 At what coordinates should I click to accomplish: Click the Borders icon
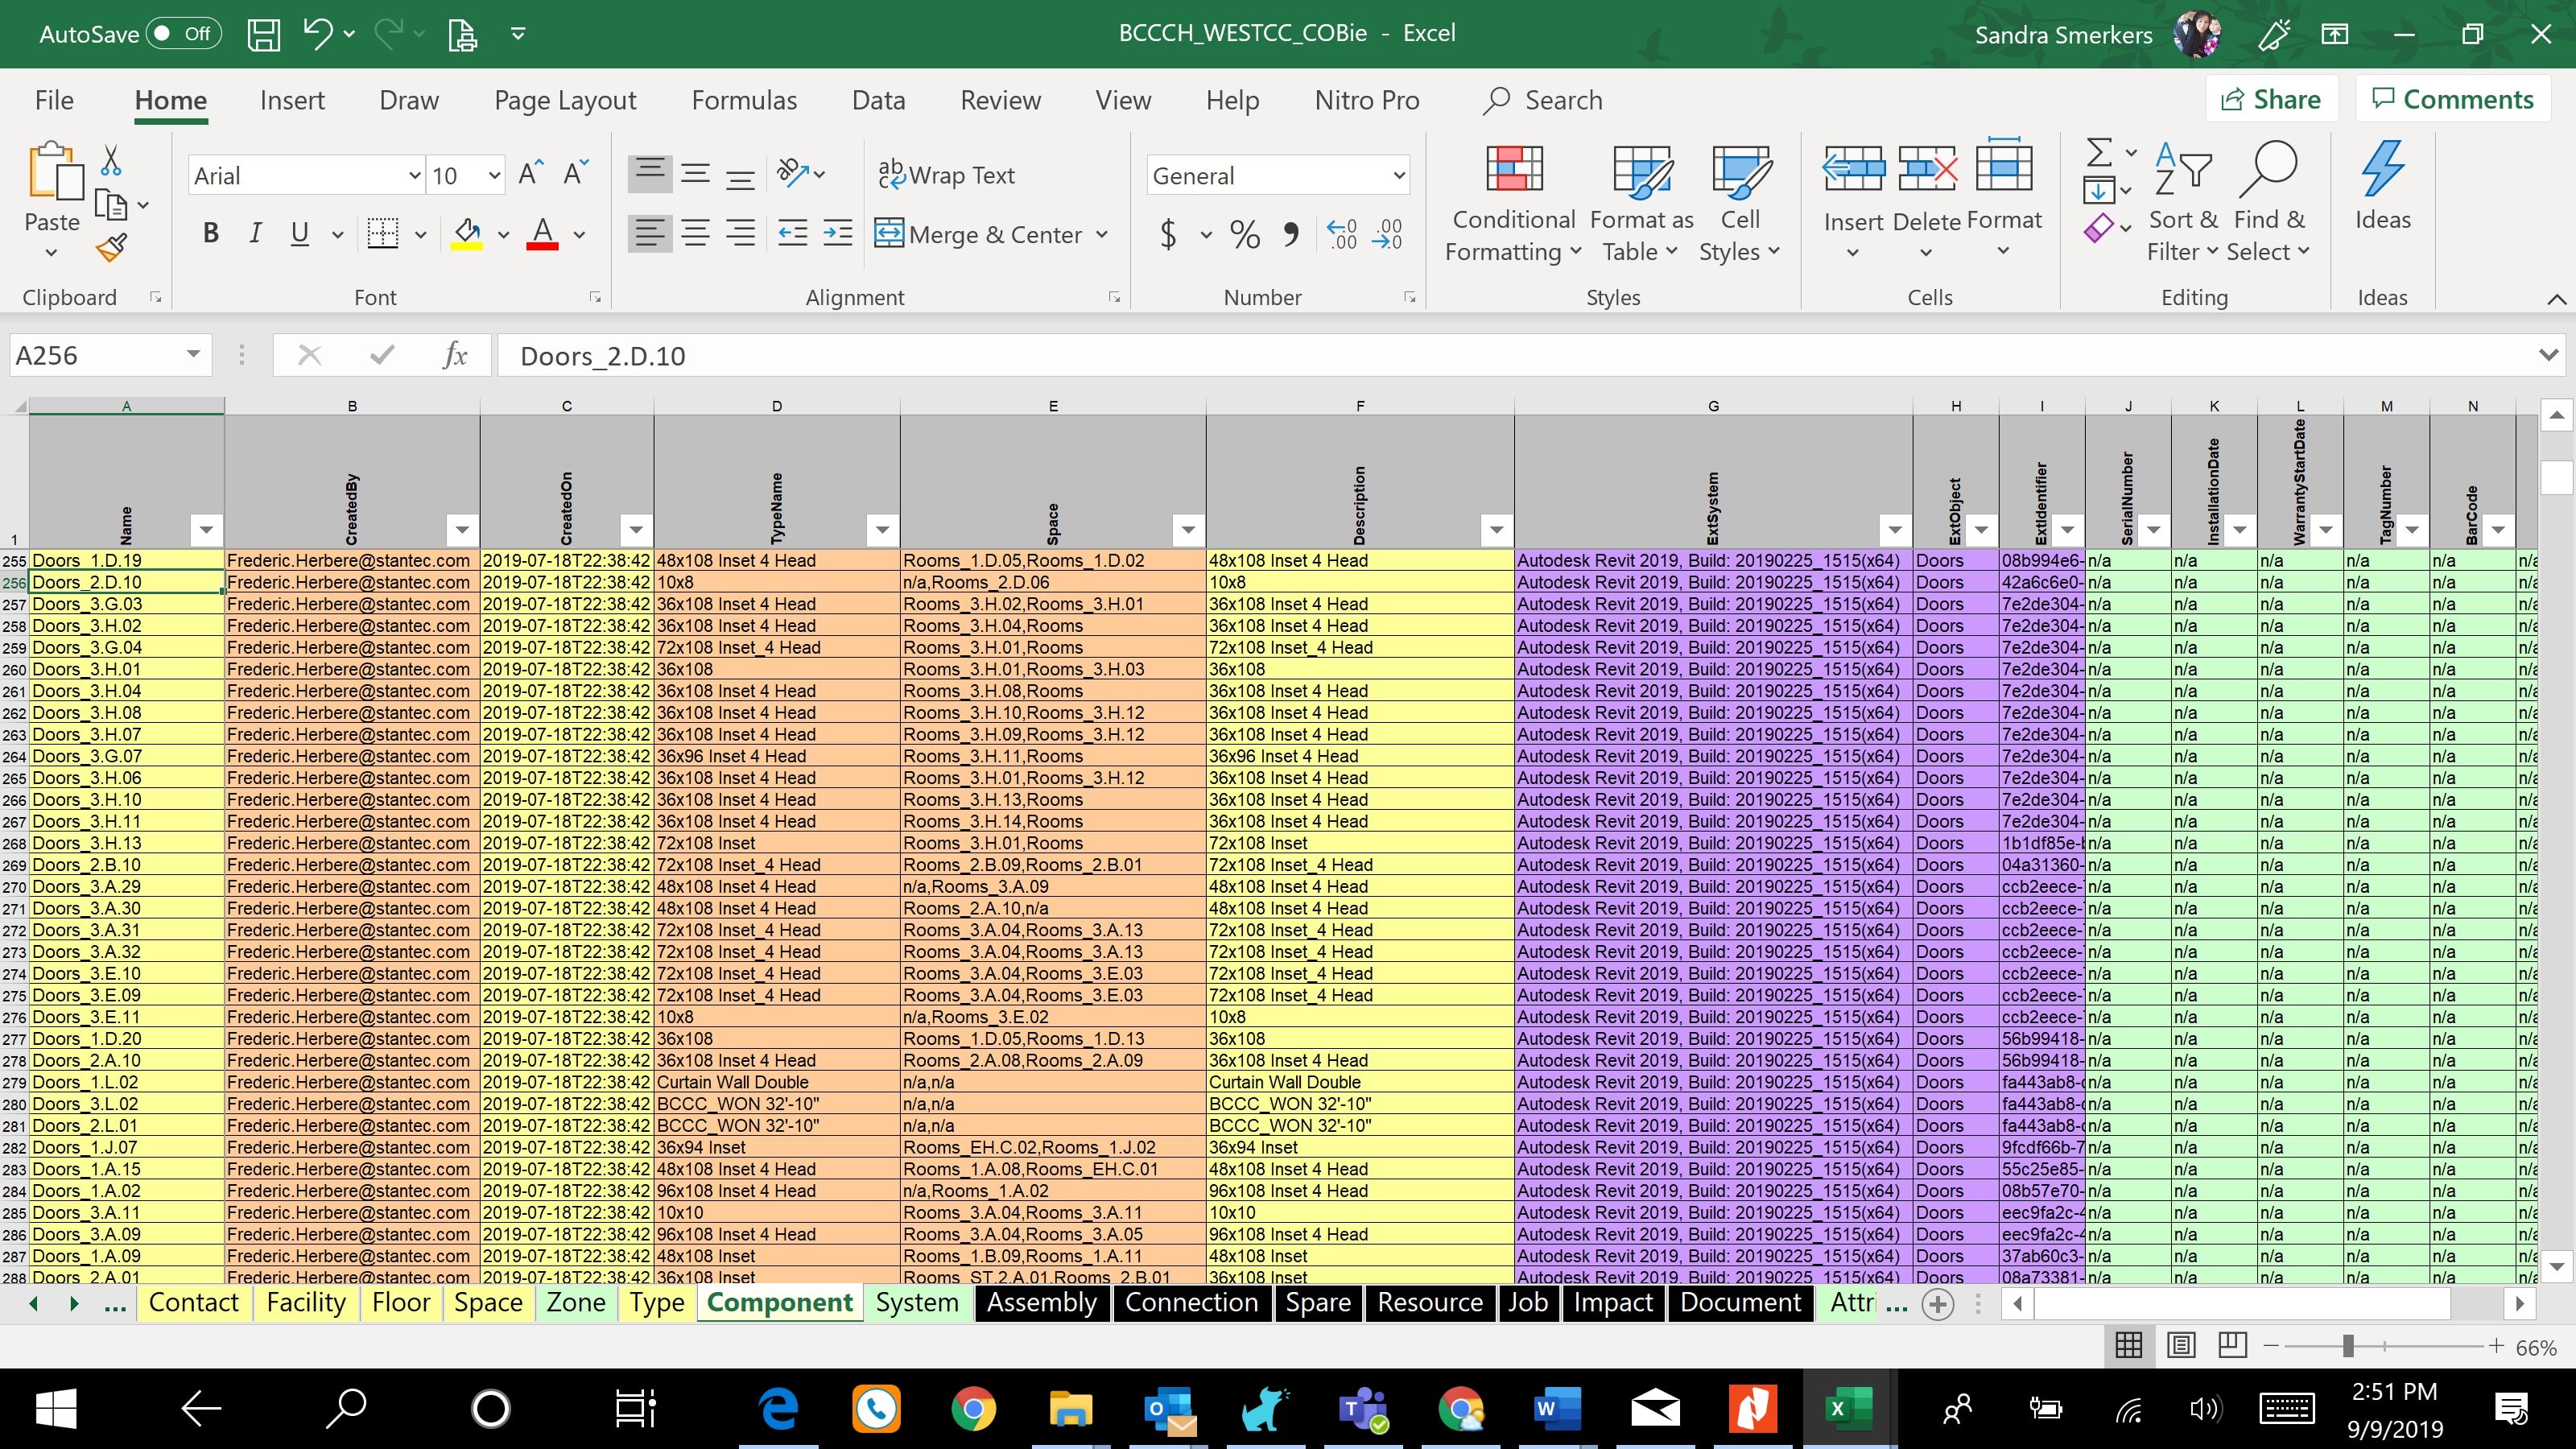click(382, 234)
